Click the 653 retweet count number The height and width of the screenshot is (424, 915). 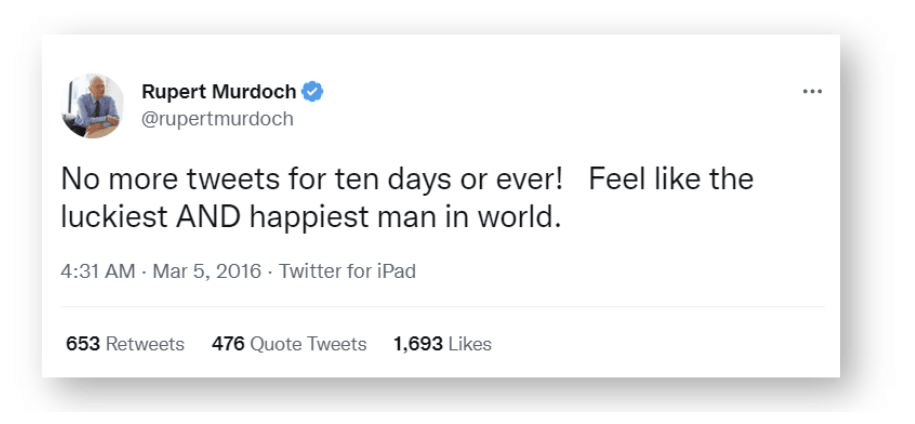83,344
